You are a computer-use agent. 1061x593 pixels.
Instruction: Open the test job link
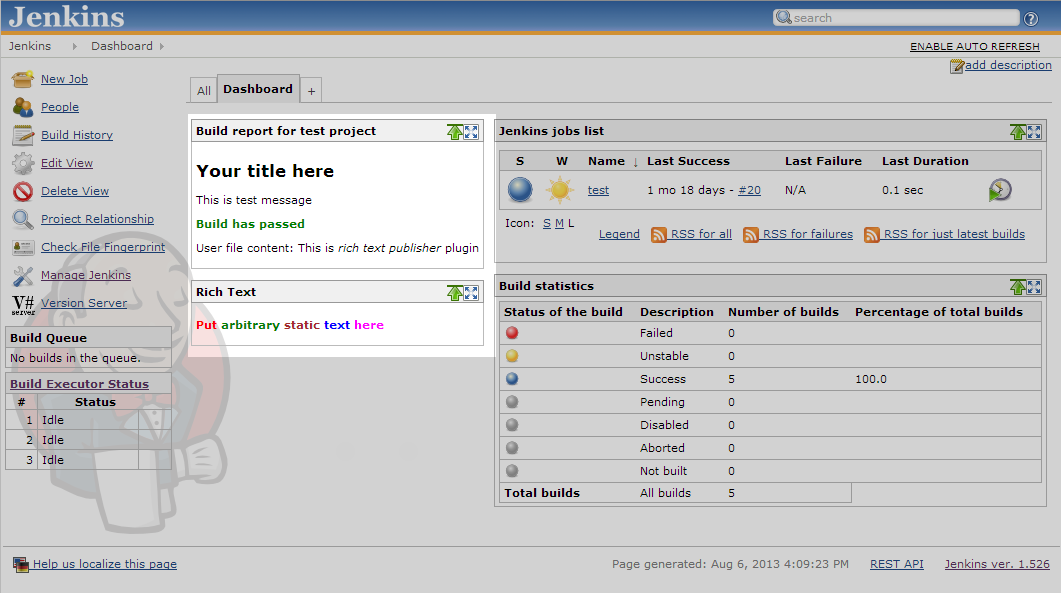click(598, 190)
